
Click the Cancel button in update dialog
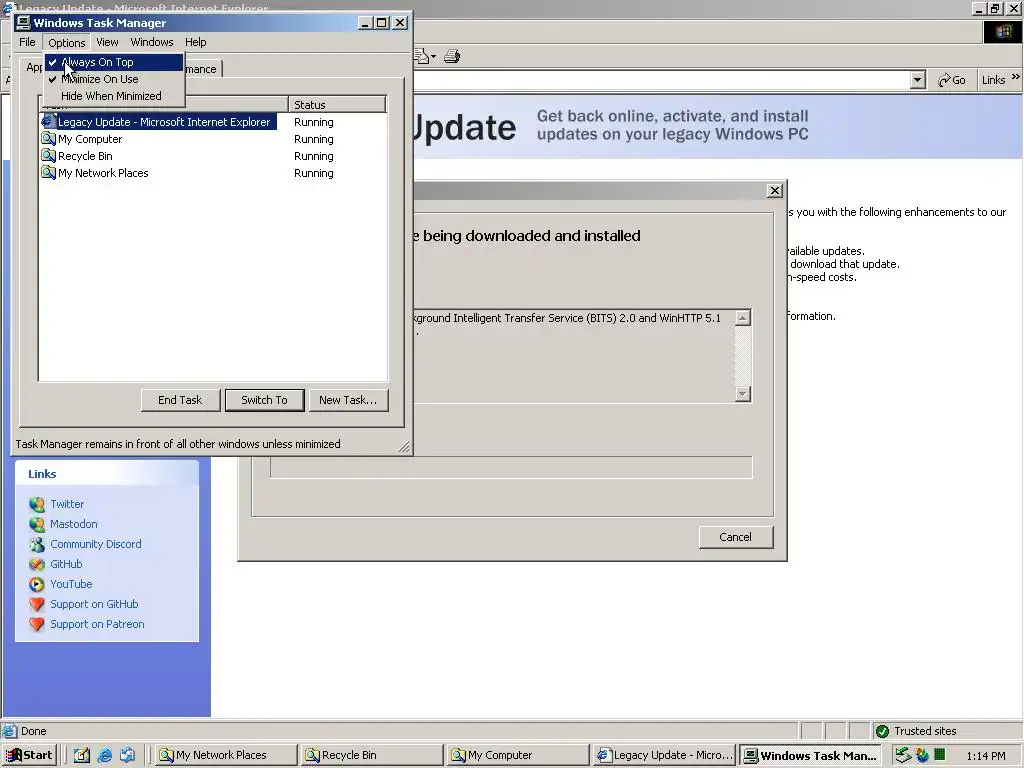[x=736, y=537]
